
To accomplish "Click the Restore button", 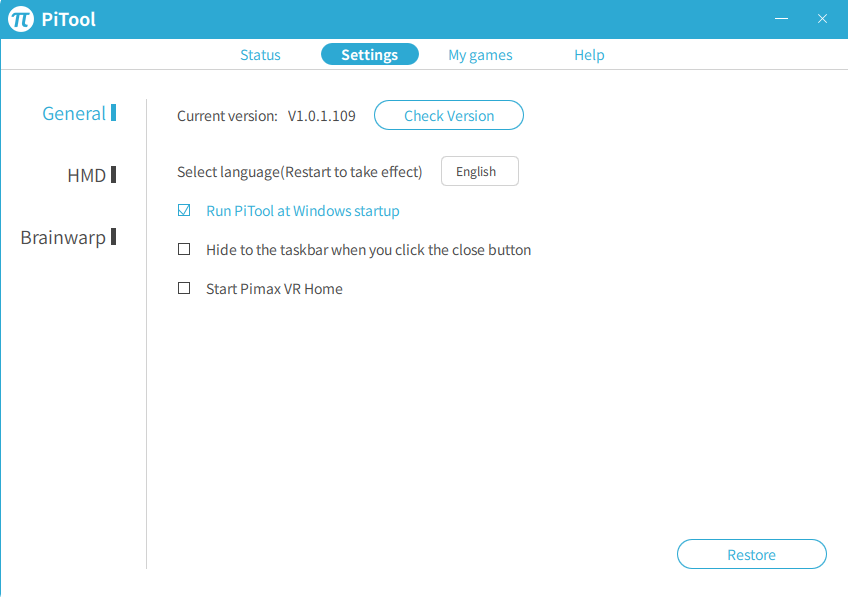I will [x=751, y=554].
